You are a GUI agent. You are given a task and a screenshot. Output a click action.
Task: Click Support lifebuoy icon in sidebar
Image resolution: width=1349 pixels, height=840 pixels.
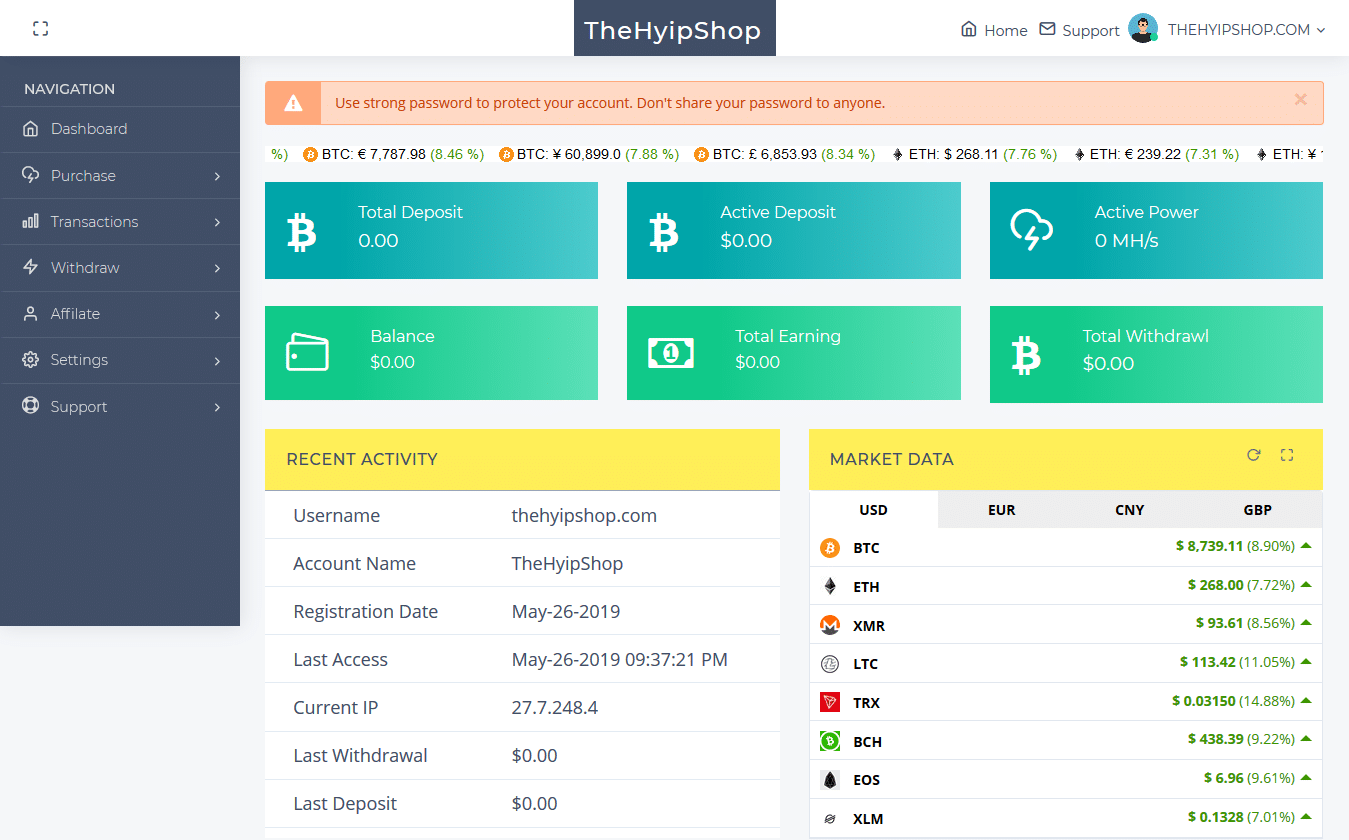[31, 406]
